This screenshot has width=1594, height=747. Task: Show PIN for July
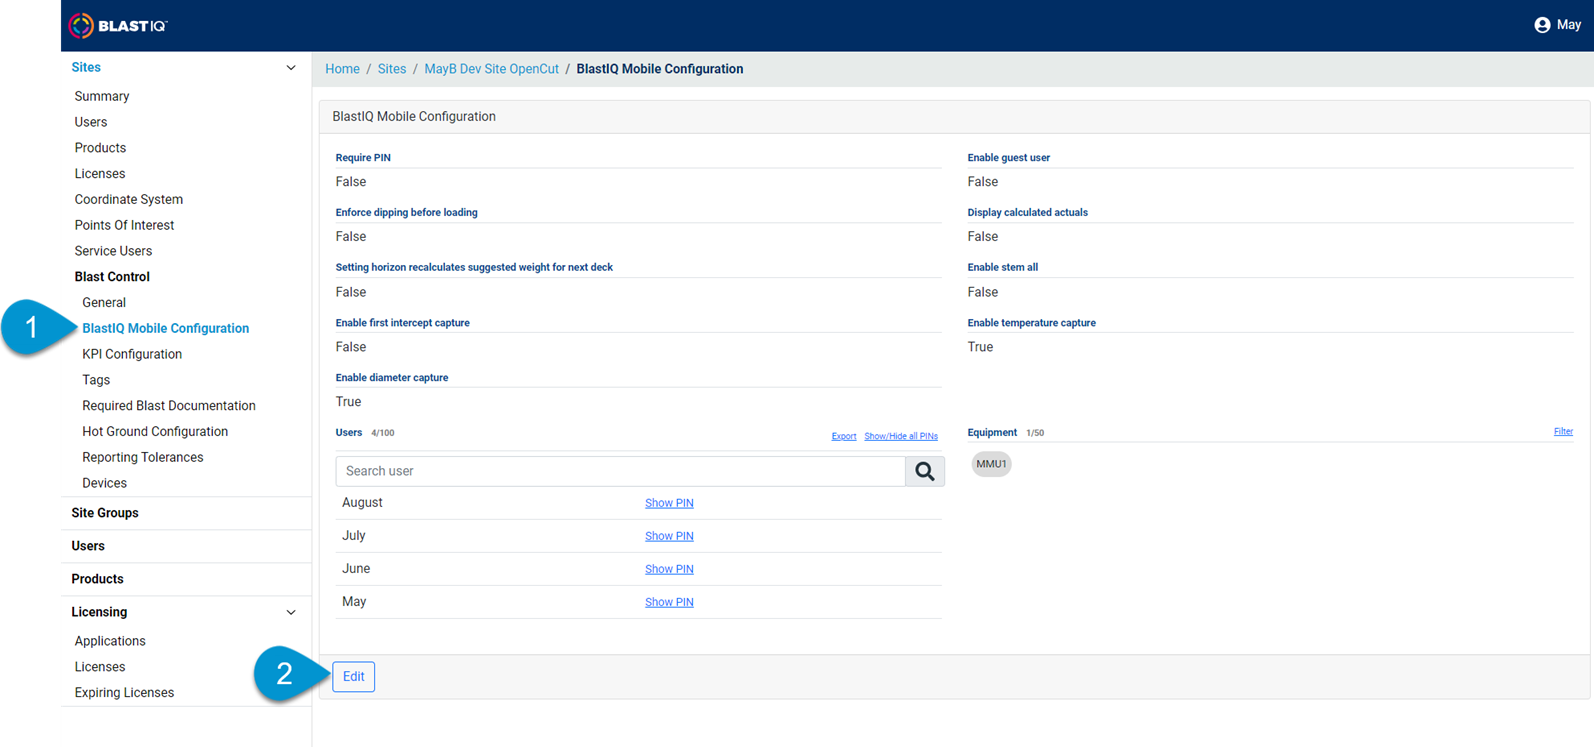pos(669,536)
